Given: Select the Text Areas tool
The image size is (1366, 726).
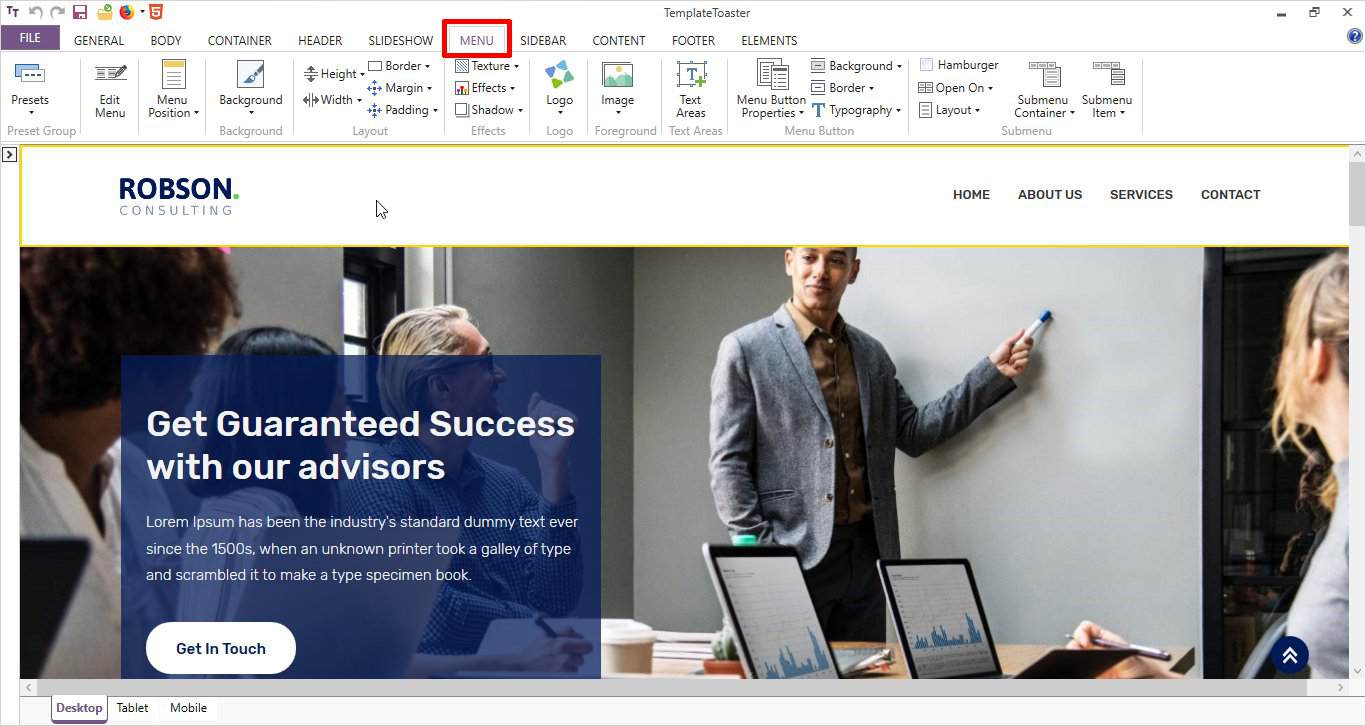Looking at the screenshot, I should tap(691, 75).
